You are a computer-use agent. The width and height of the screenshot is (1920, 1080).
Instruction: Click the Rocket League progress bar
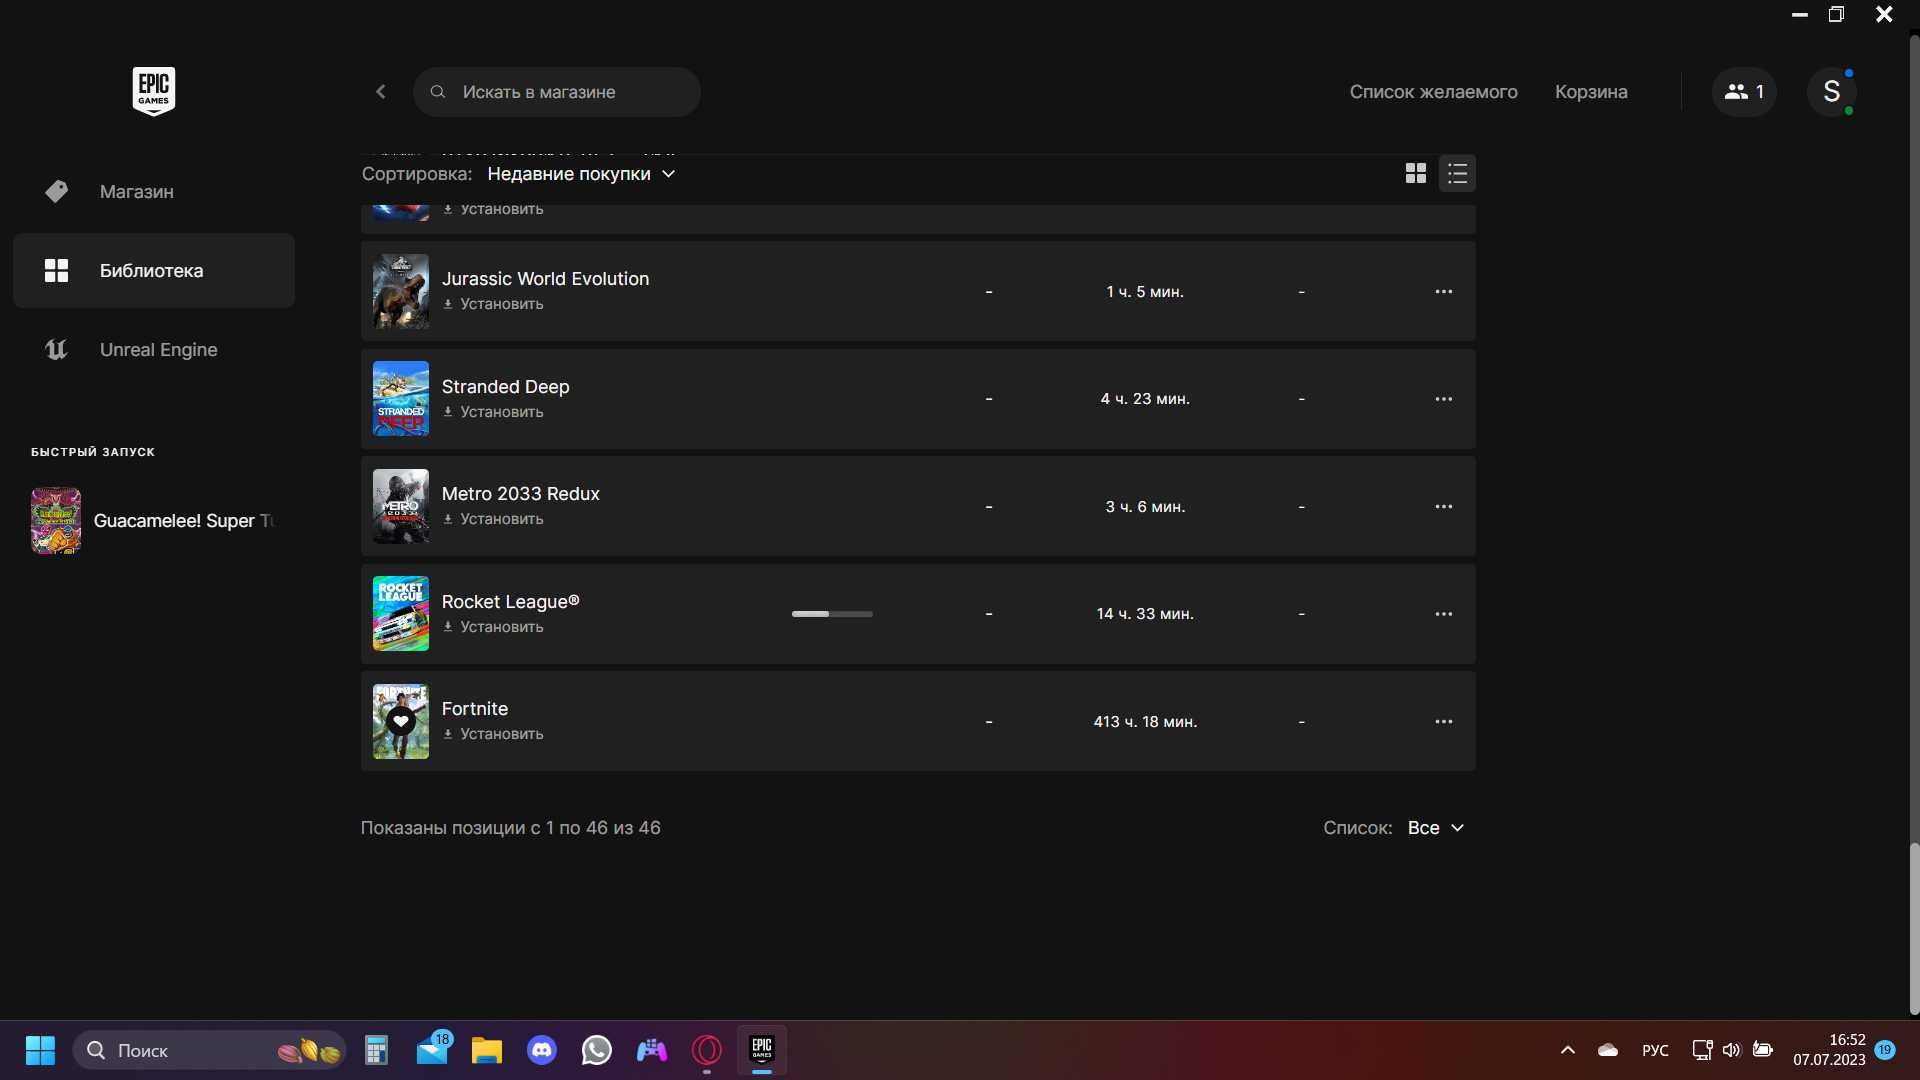coord(832,614)
